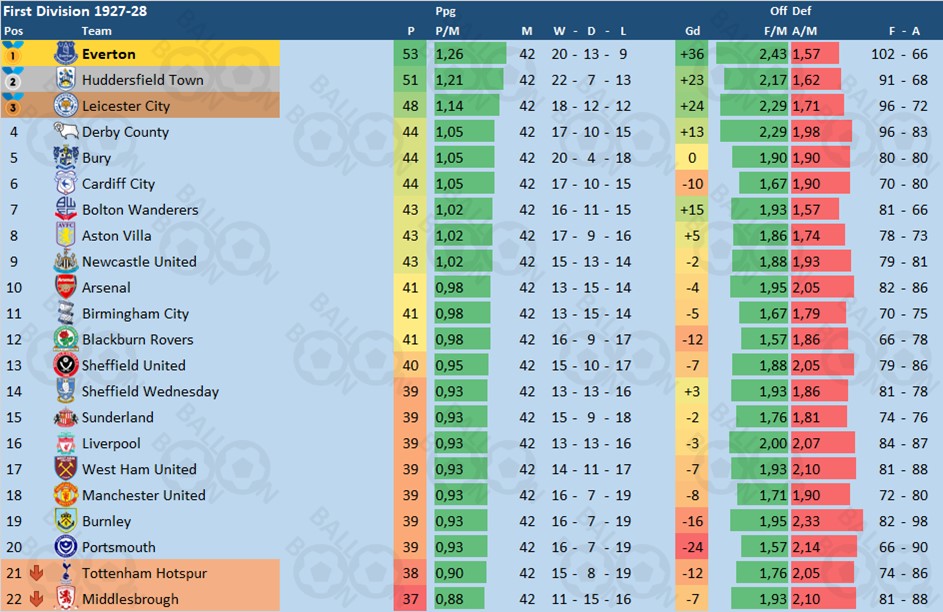Select the Sheffield United crest
943x612 pixels.
(66, 365)
